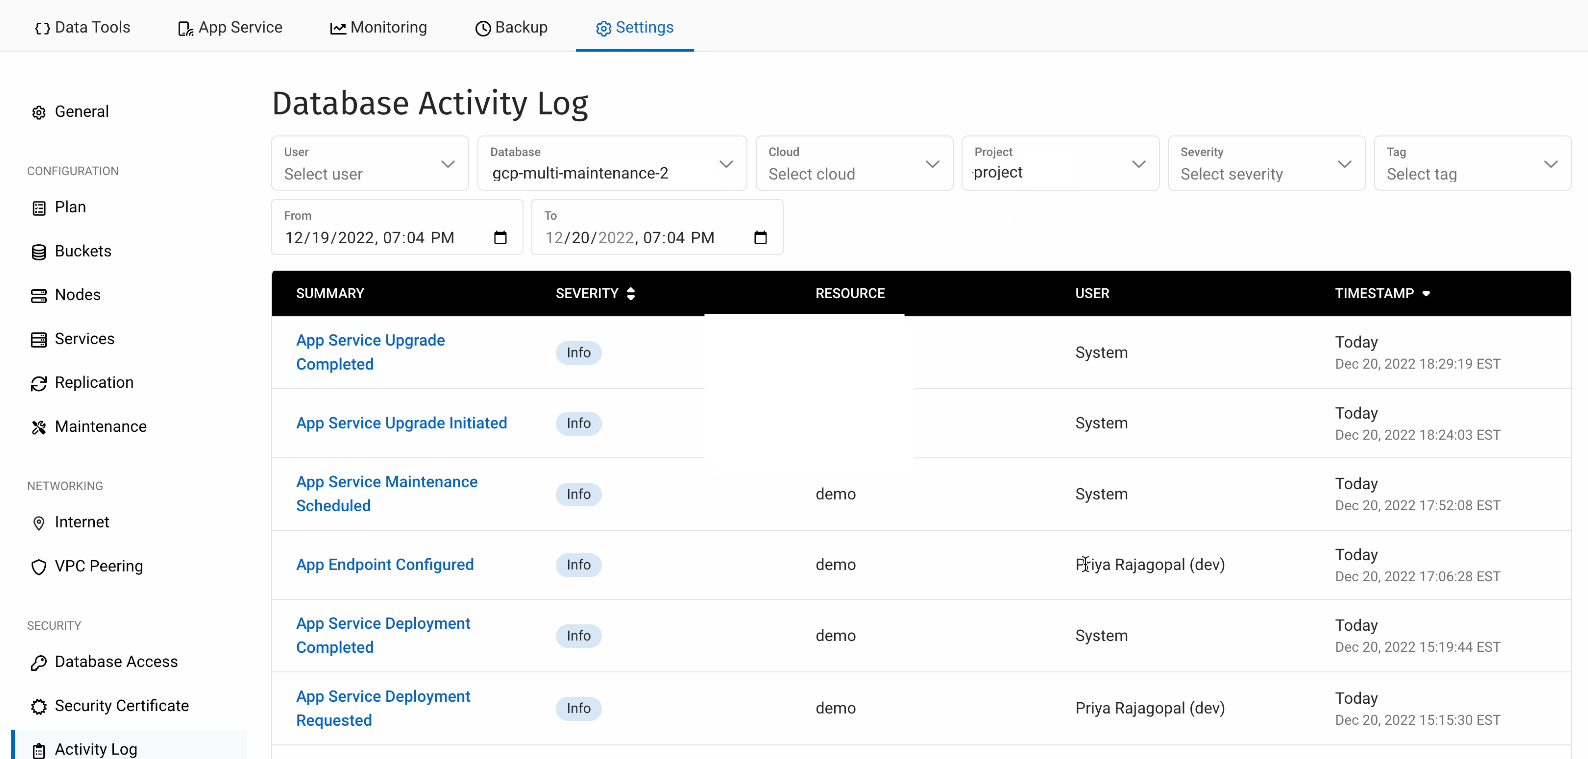This screenshot has height=759, width=1588.
Task: Click the Data Tools braces icon
Action: [x=42, y=29]
